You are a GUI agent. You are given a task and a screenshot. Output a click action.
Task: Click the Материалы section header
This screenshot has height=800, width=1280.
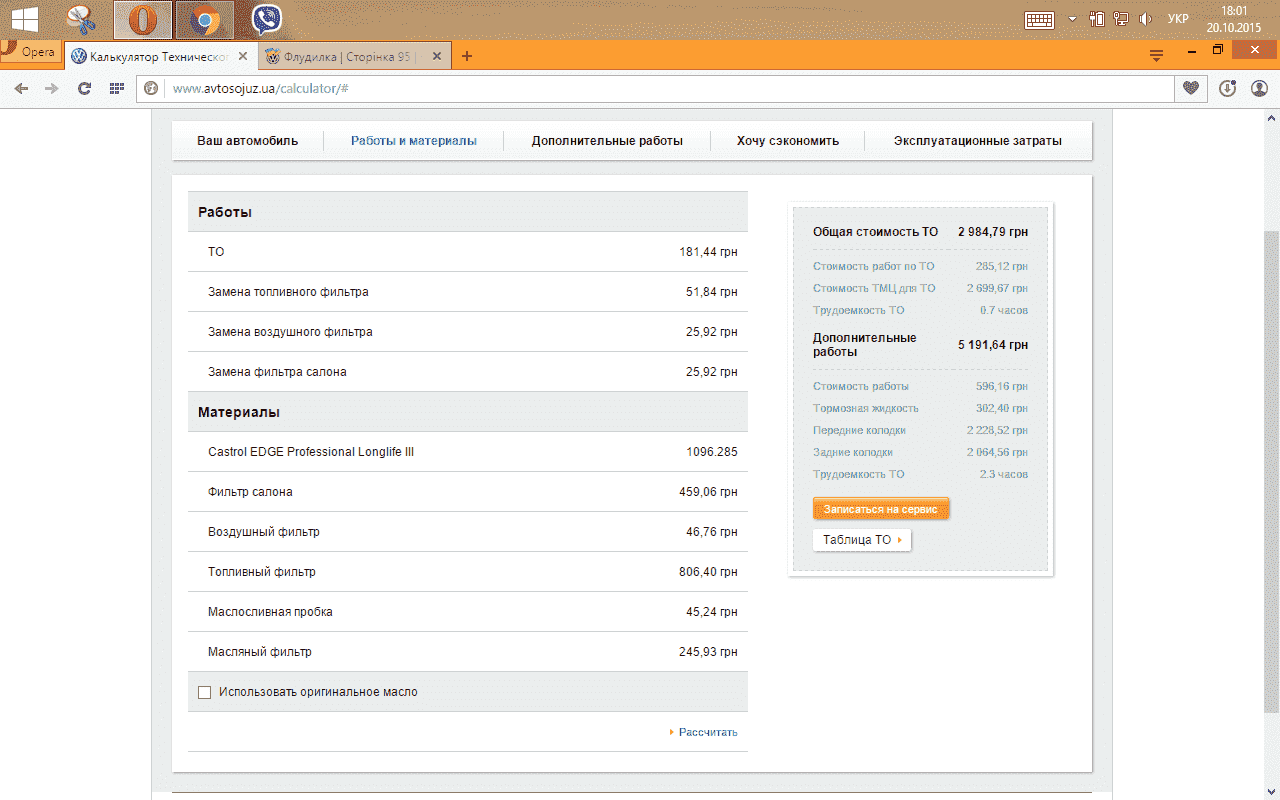(468, 412)
